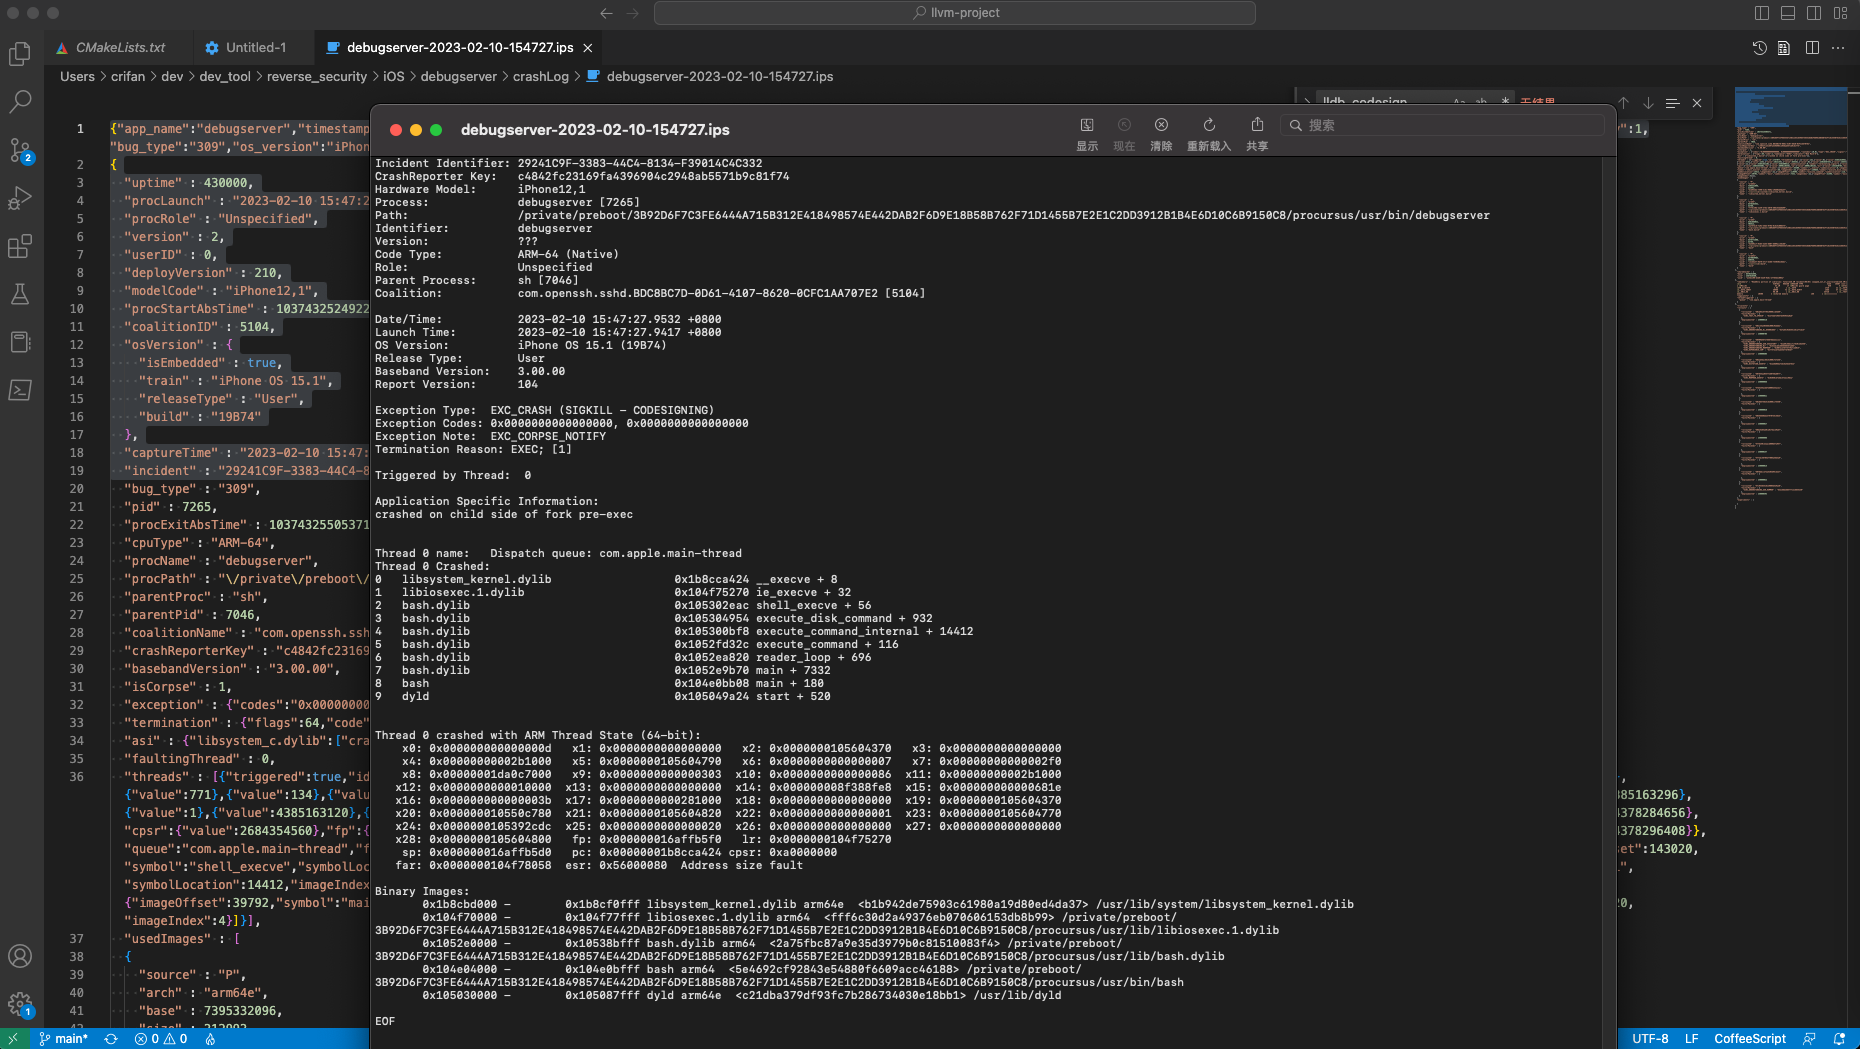Open the dev_tool breadcrumb dropdown
Screen dimensions: 1860x1049
tap(225, 76)
